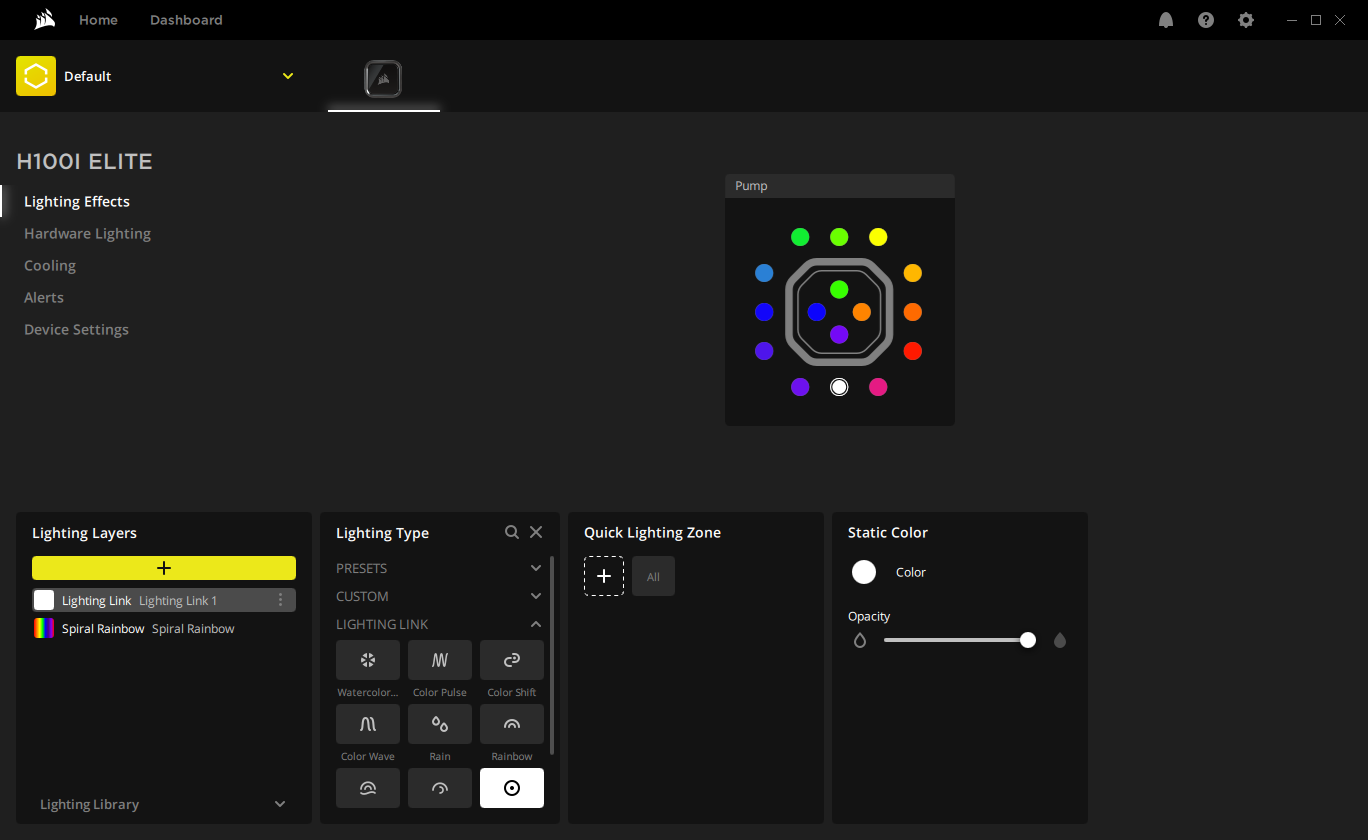Select the blue LED inside pump housing

(x=817, y=312)
